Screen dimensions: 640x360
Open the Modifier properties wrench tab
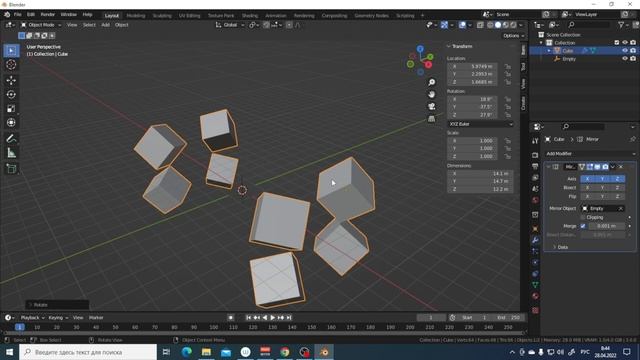(x=535, y=240)
